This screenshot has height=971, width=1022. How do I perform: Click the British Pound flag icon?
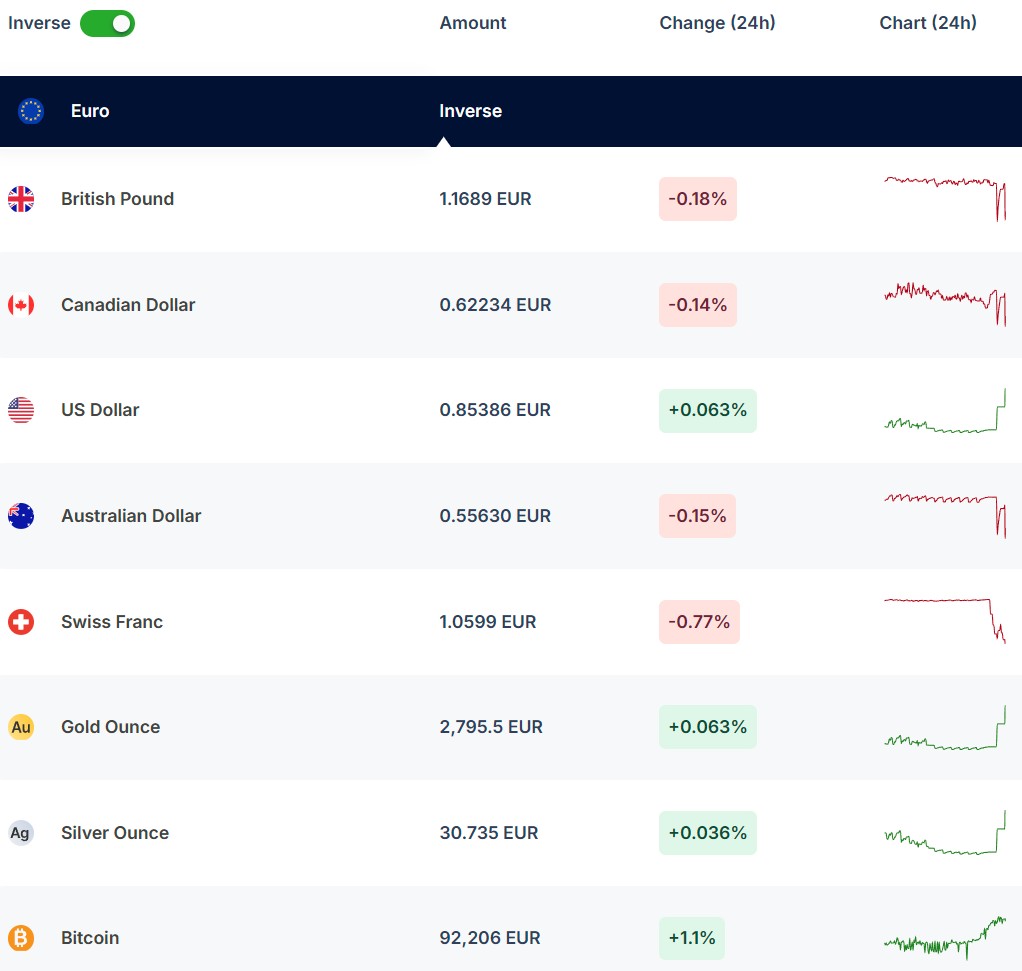point(21,199)
